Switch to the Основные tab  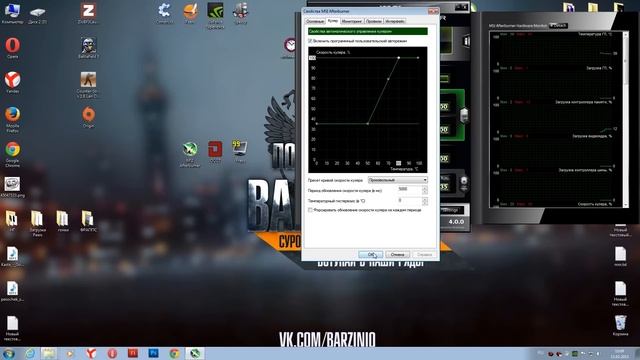coord(315,21)
